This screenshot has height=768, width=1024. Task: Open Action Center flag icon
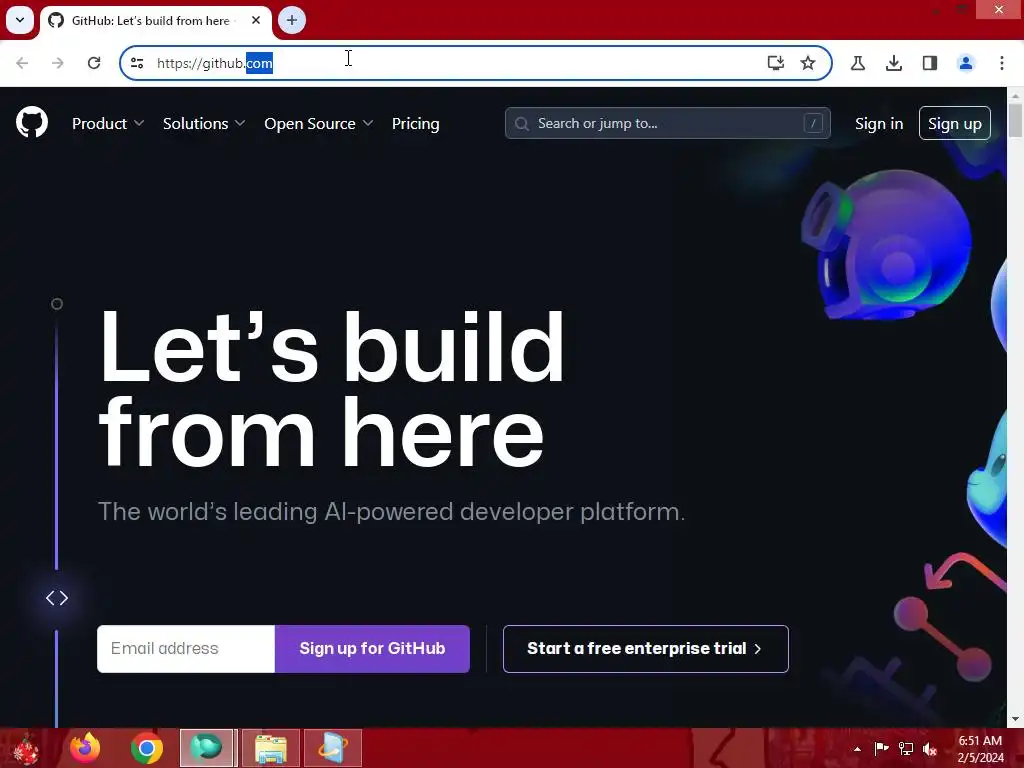point(881,748)
